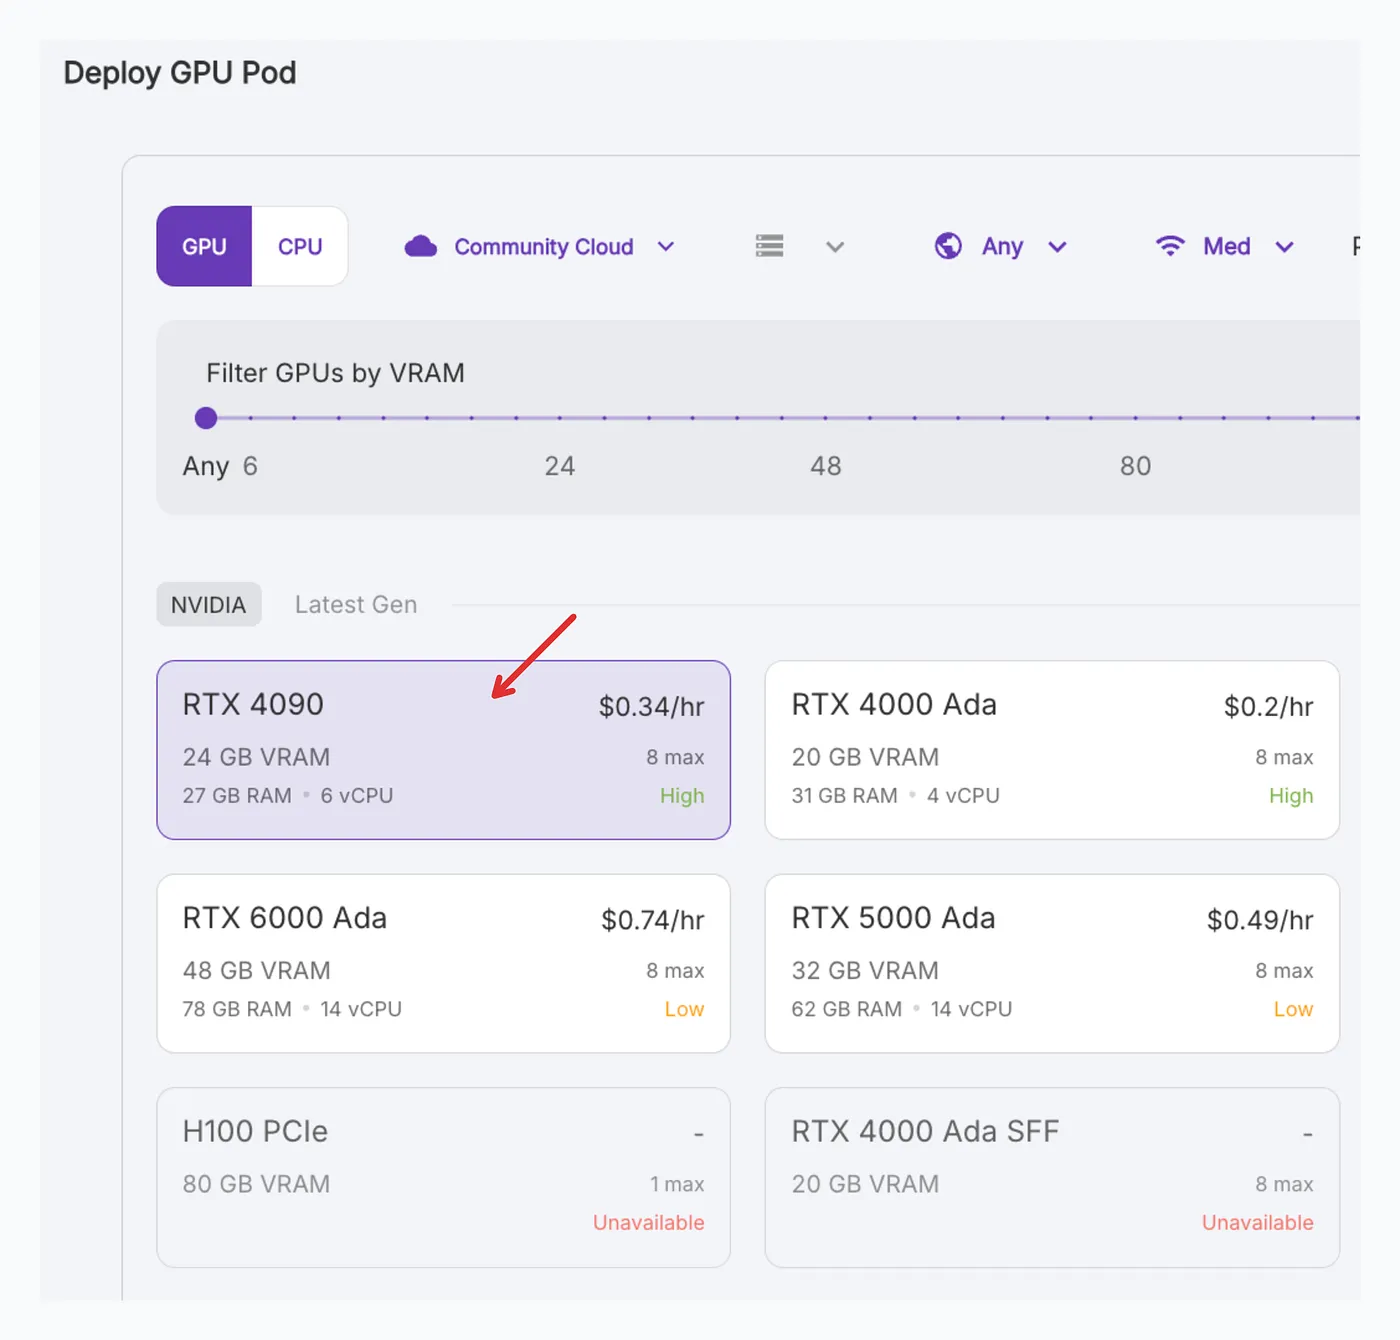Click Unavailable status on H100 PCIe
This screenshot has height=1340, width=1400.
click(x=649, y=1223)
